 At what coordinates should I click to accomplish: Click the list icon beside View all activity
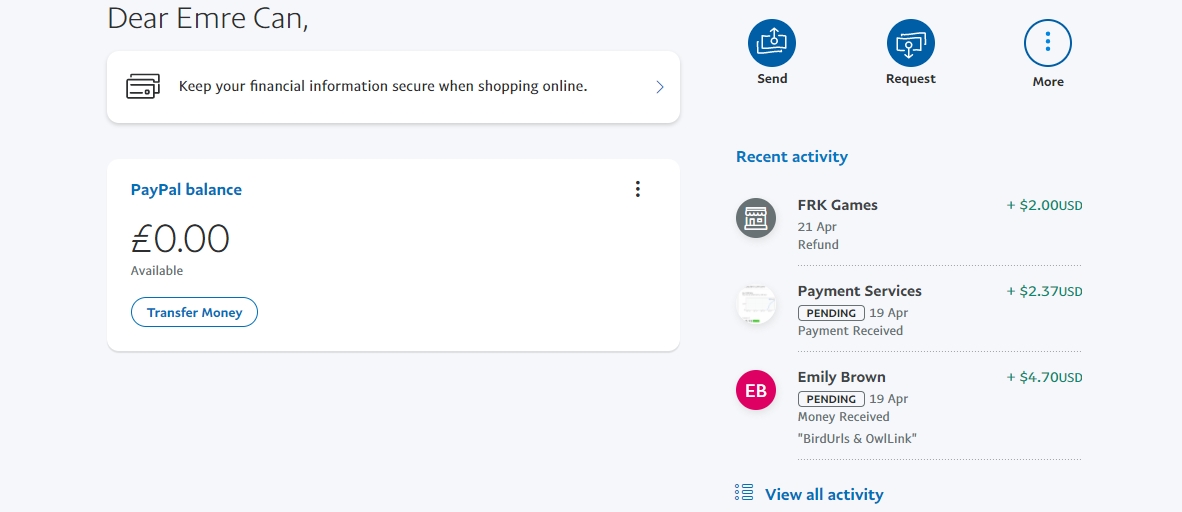[x=744, y=492]
